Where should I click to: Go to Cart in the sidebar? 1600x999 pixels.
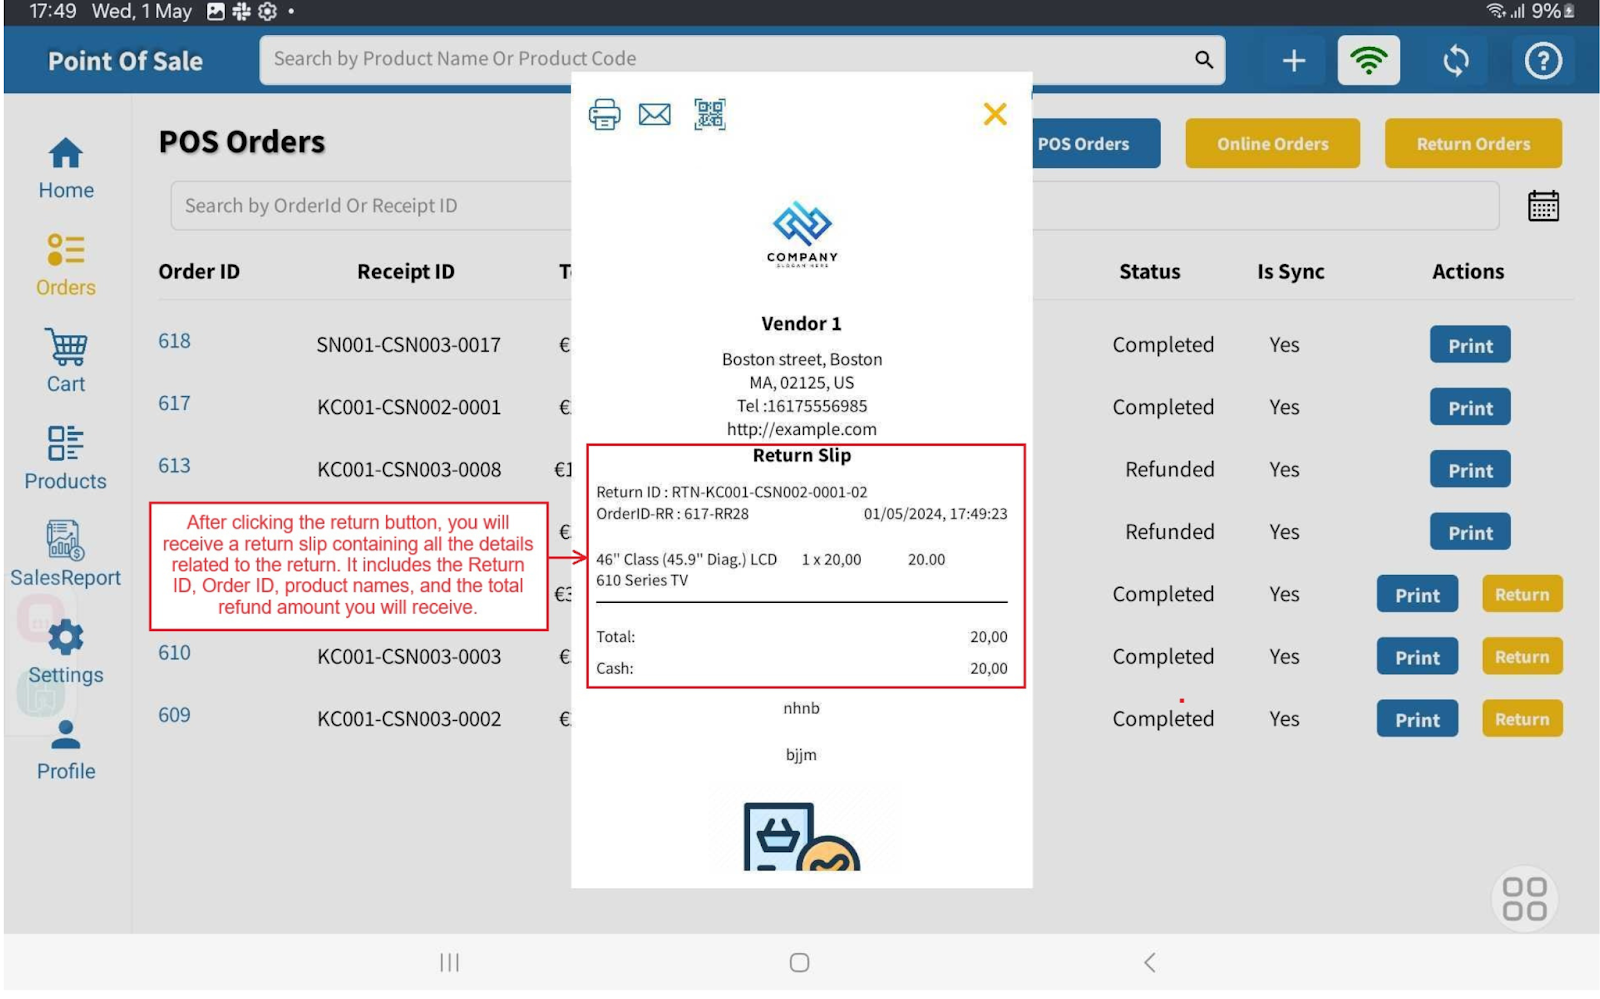(66, 361)
